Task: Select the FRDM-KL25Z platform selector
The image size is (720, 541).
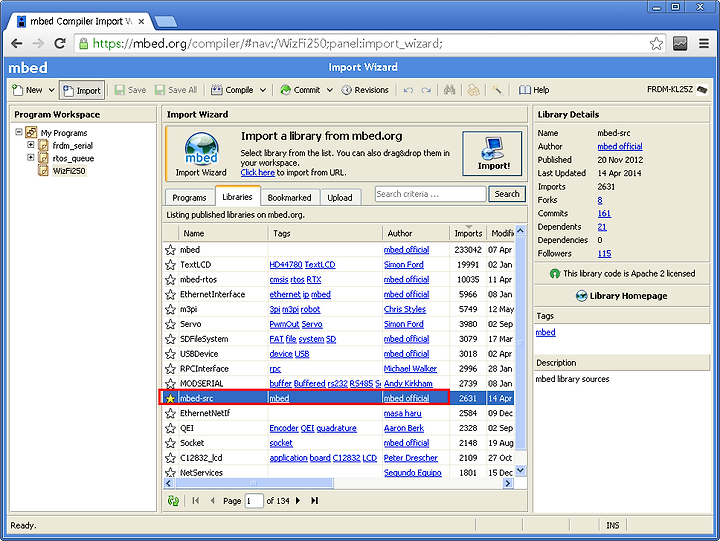Action: [677, 90]
